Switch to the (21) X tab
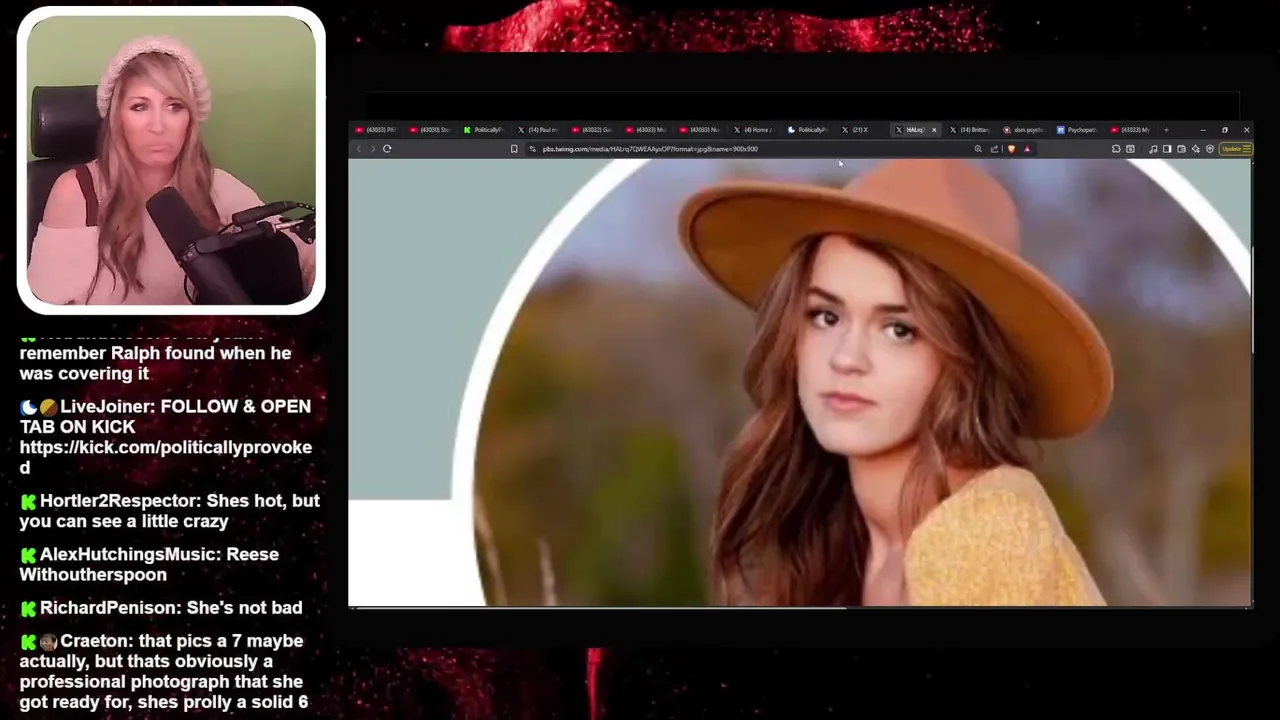The width and height of the screenshot is (1280, 720). [x=862, y=130]
